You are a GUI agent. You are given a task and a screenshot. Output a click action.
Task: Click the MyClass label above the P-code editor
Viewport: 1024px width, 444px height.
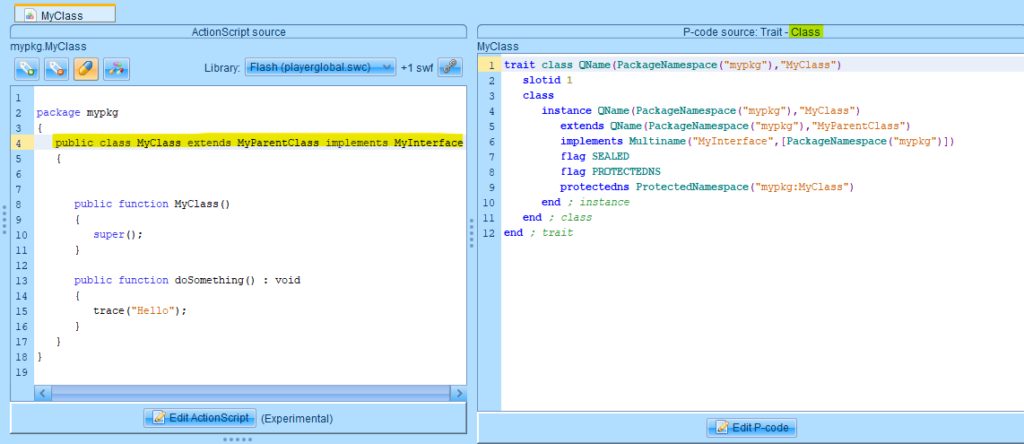pos(498,46)
